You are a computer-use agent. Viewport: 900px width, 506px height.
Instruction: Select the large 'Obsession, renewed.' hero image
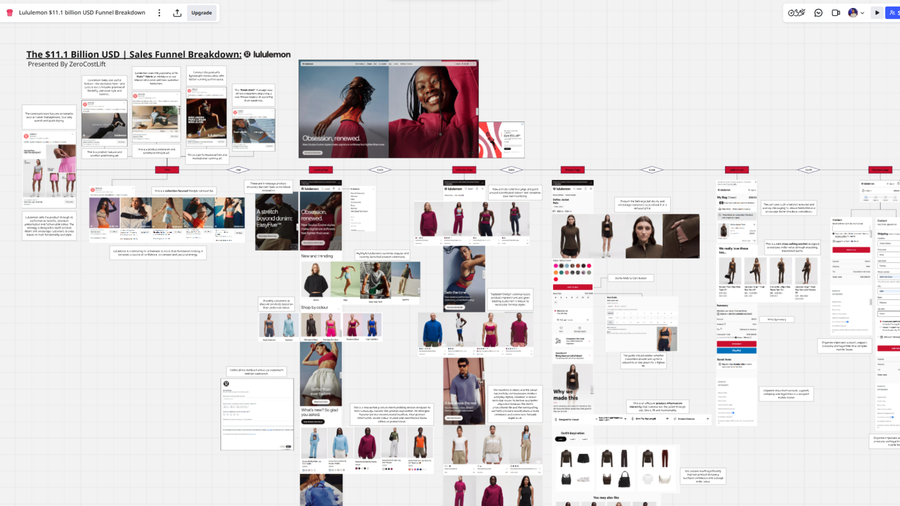389,109
